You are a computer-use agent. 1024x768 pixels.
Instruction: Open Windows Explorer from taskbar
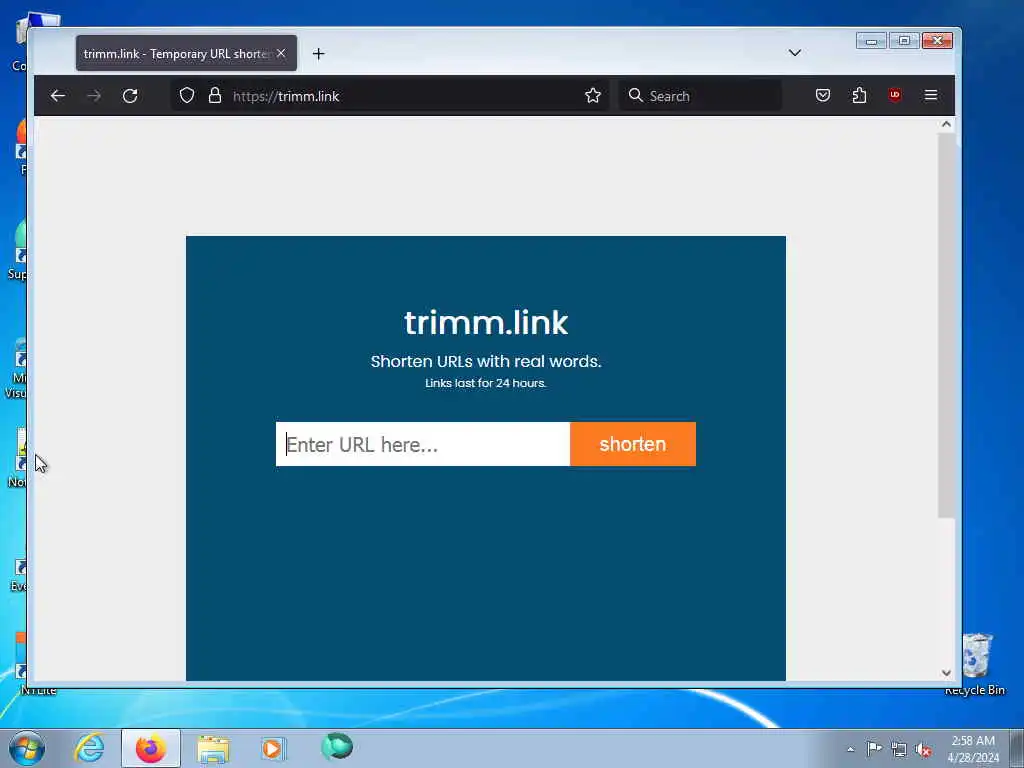[x=213, y=749]
